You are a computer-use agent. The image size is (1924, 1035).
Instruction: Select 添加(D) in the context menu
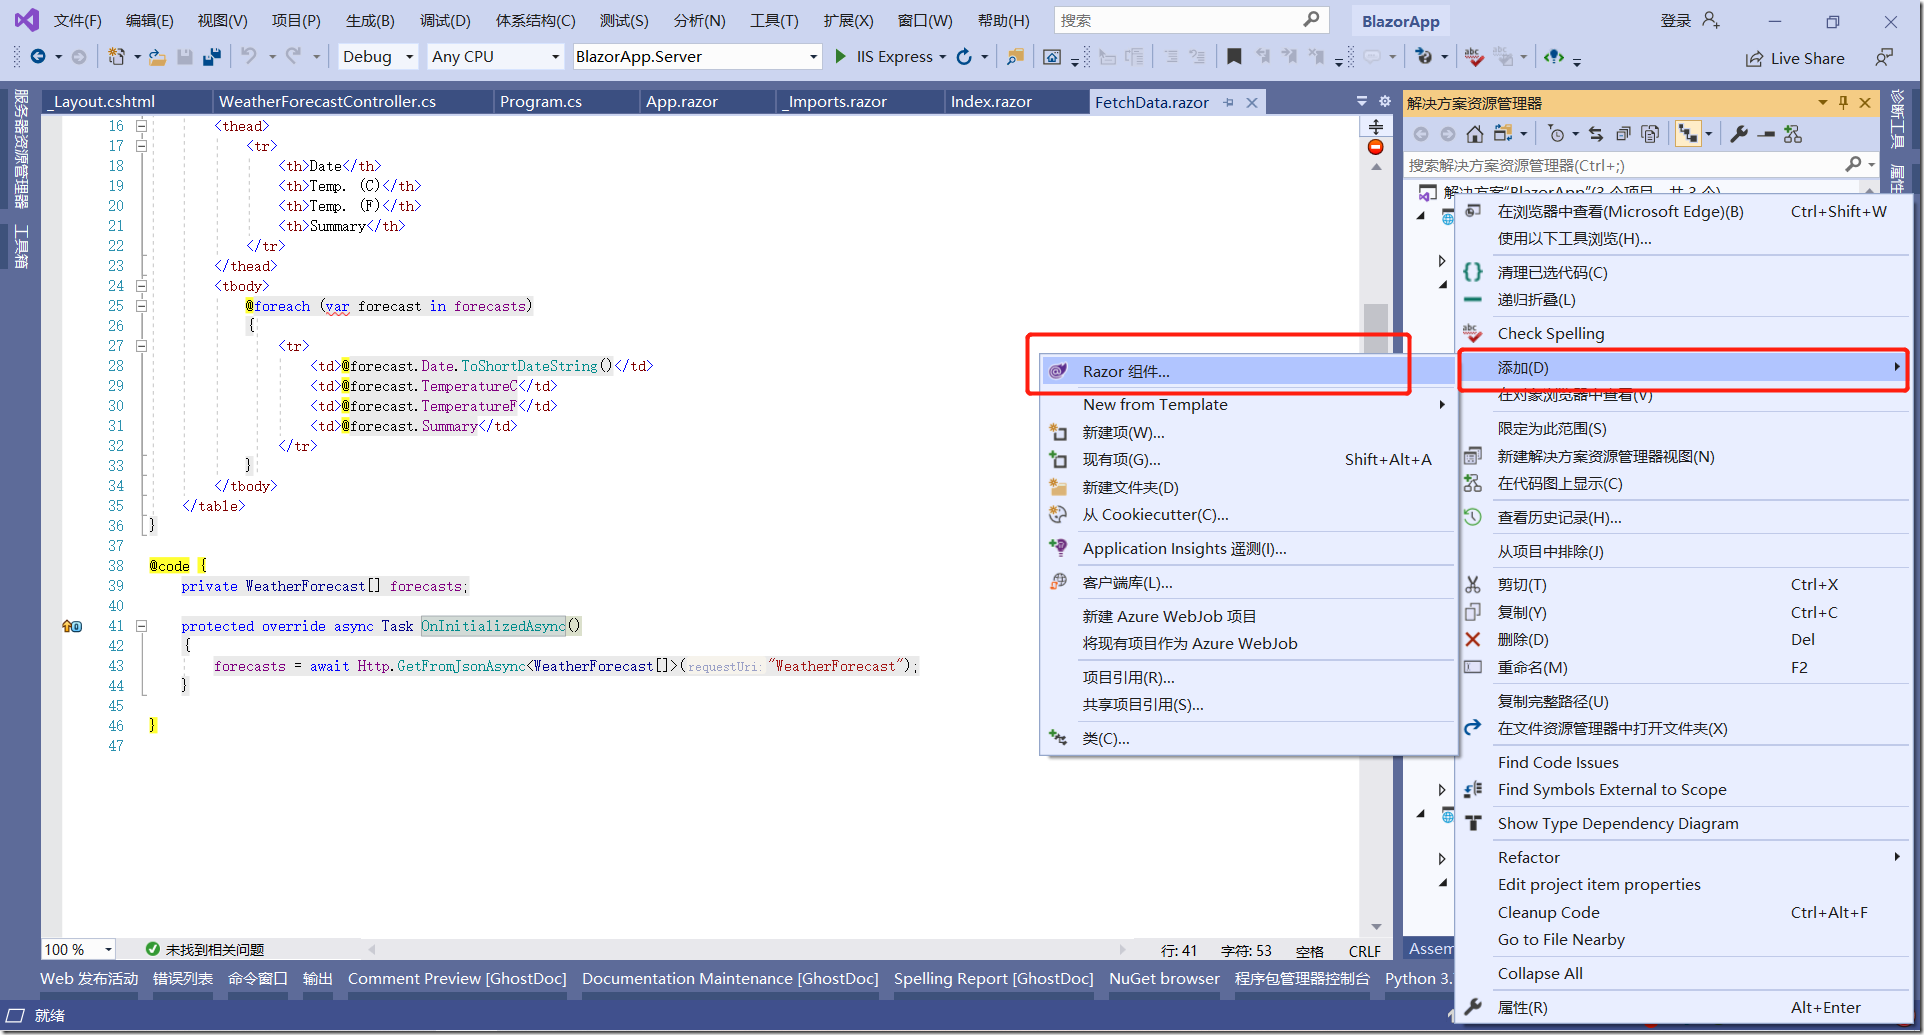tap(1684, 368)
